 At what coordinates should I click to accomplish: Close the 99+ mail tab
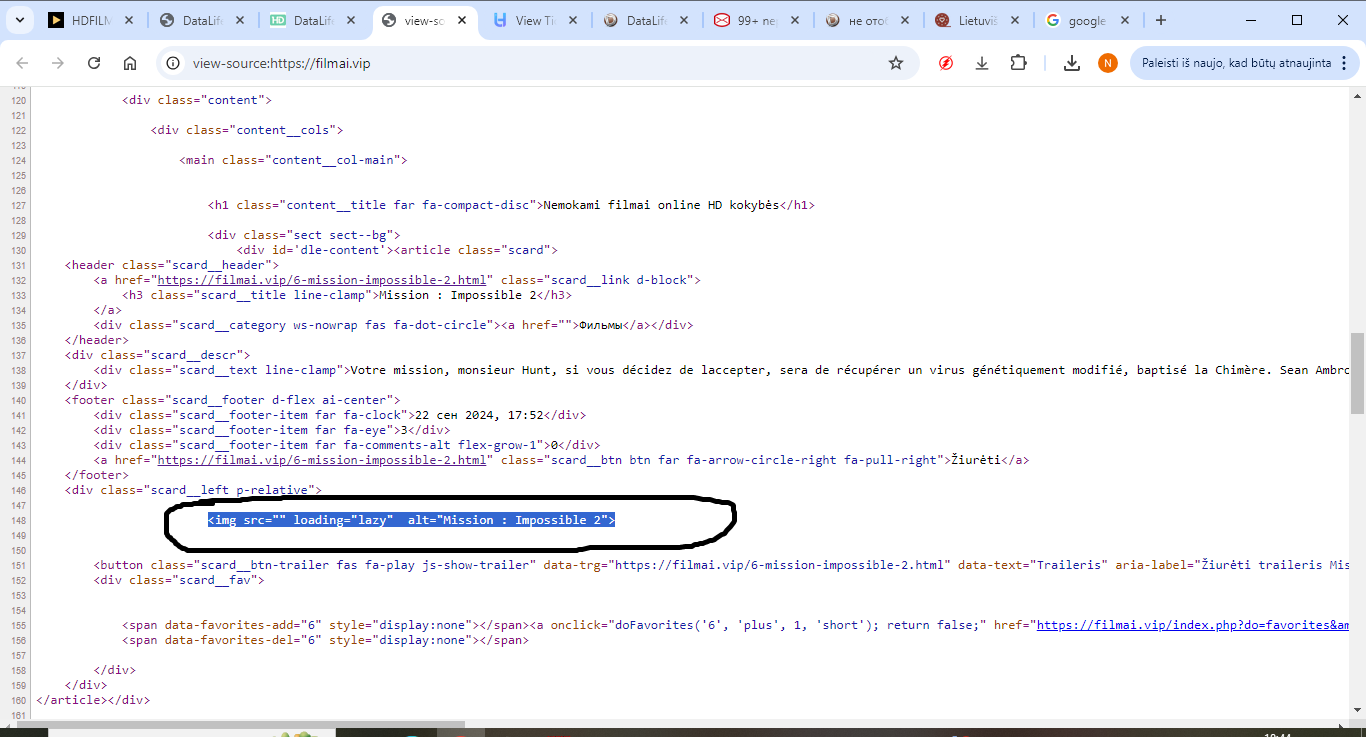797,20
